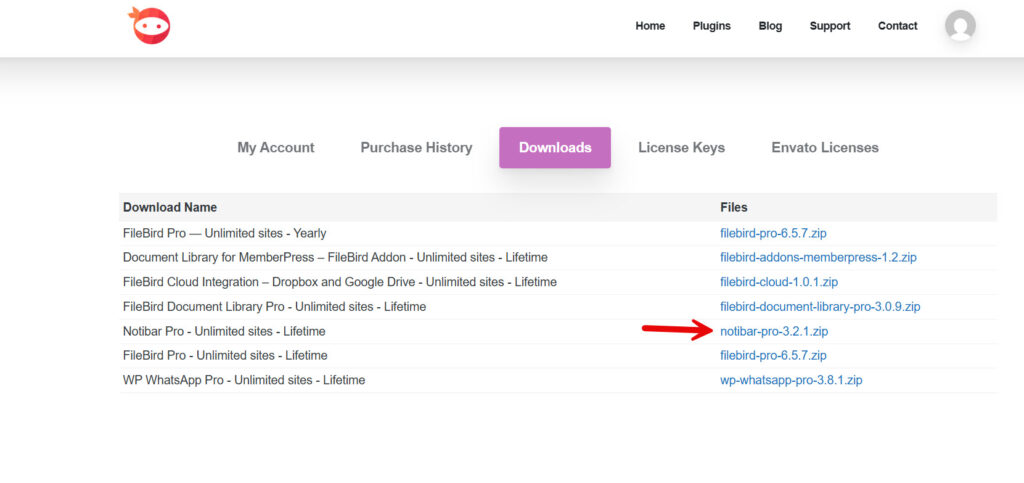
Task: Select the Downloads tab
Action: click(555, 148)
